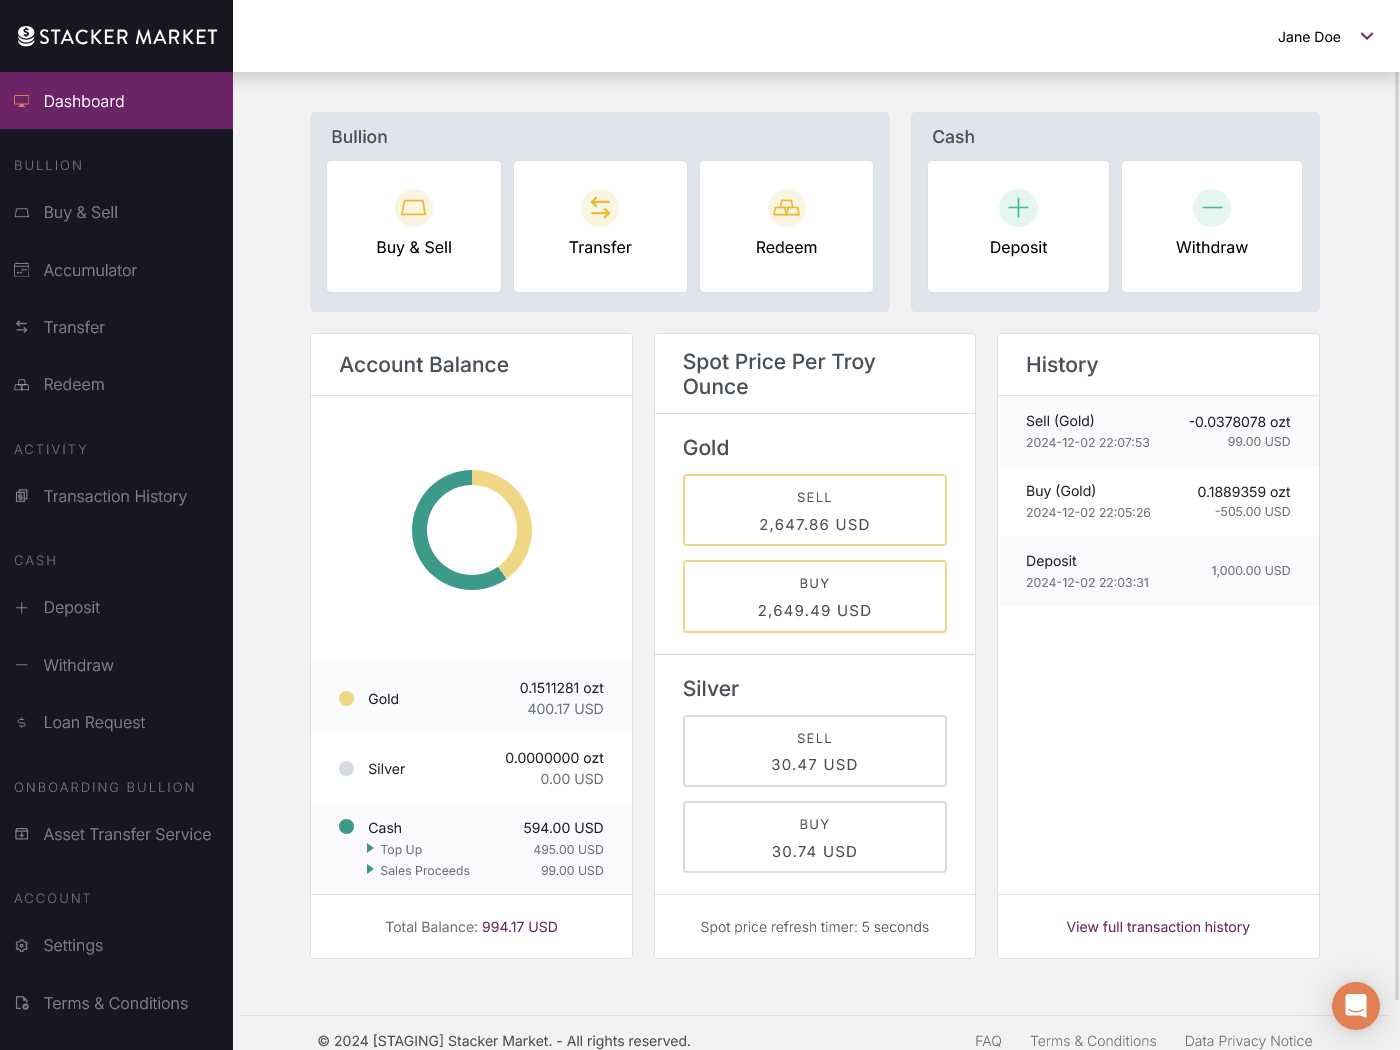Select the sidebar Transaction History icon
Viewport: 1400px width, 1050px height.
[x=21, y=496]
